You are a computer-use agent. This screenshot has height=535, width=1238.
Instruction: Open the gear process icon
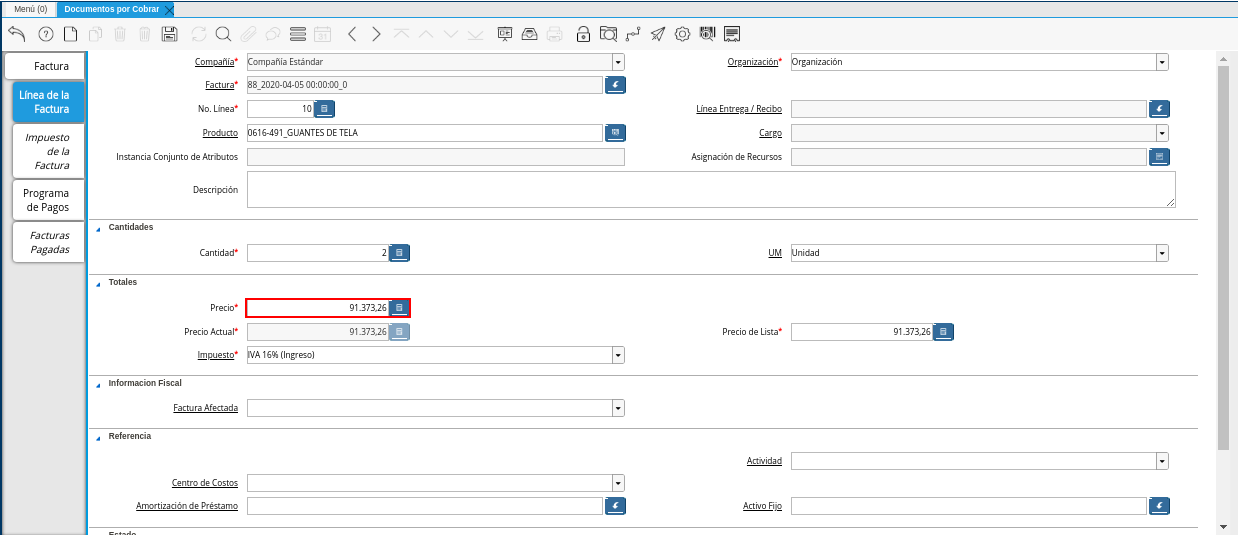[682, 34]
